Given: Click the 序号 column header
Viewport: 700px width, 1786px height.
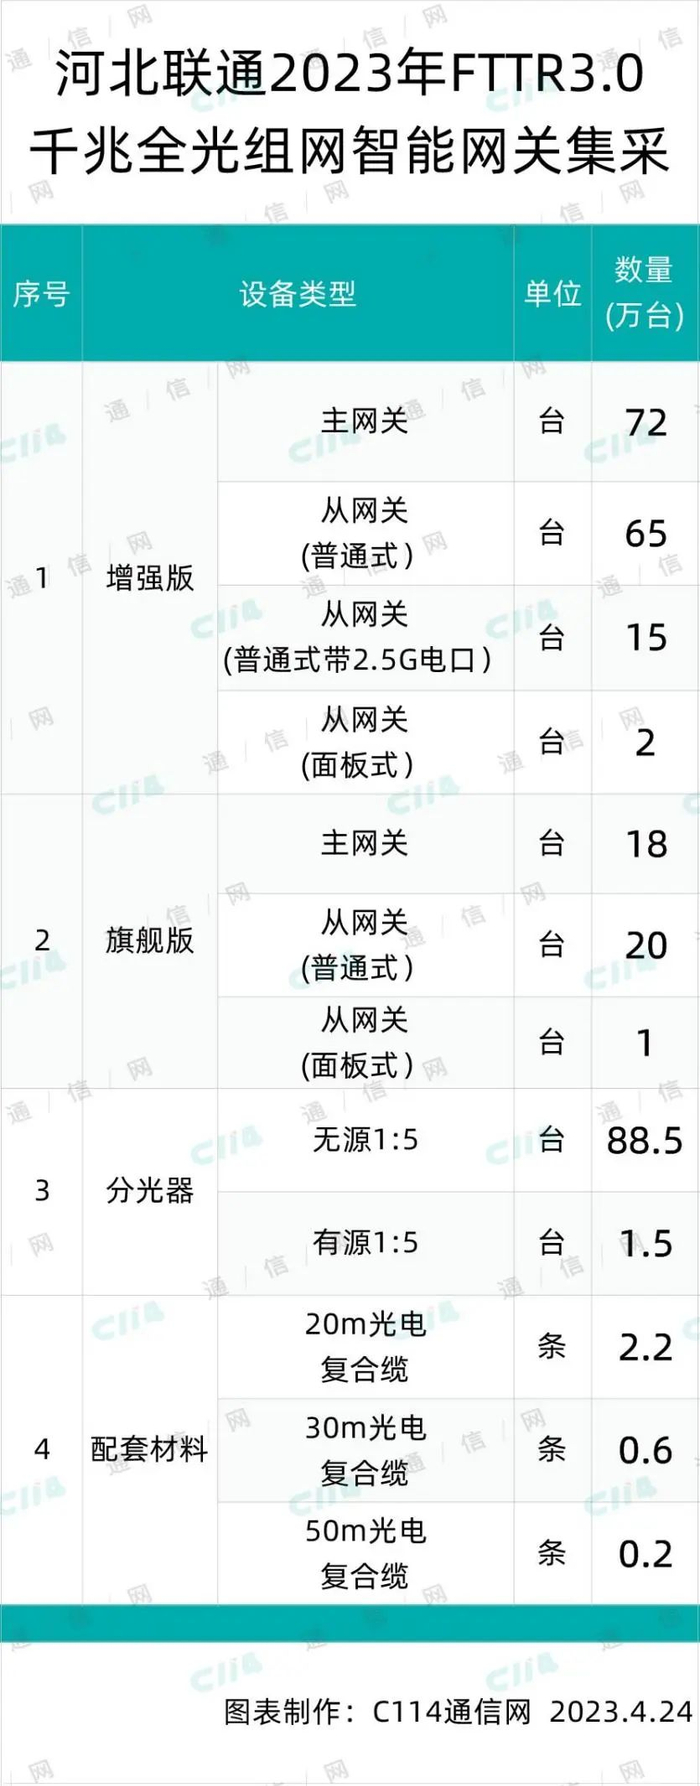Looking at the screenshot, I should [41, 293].
